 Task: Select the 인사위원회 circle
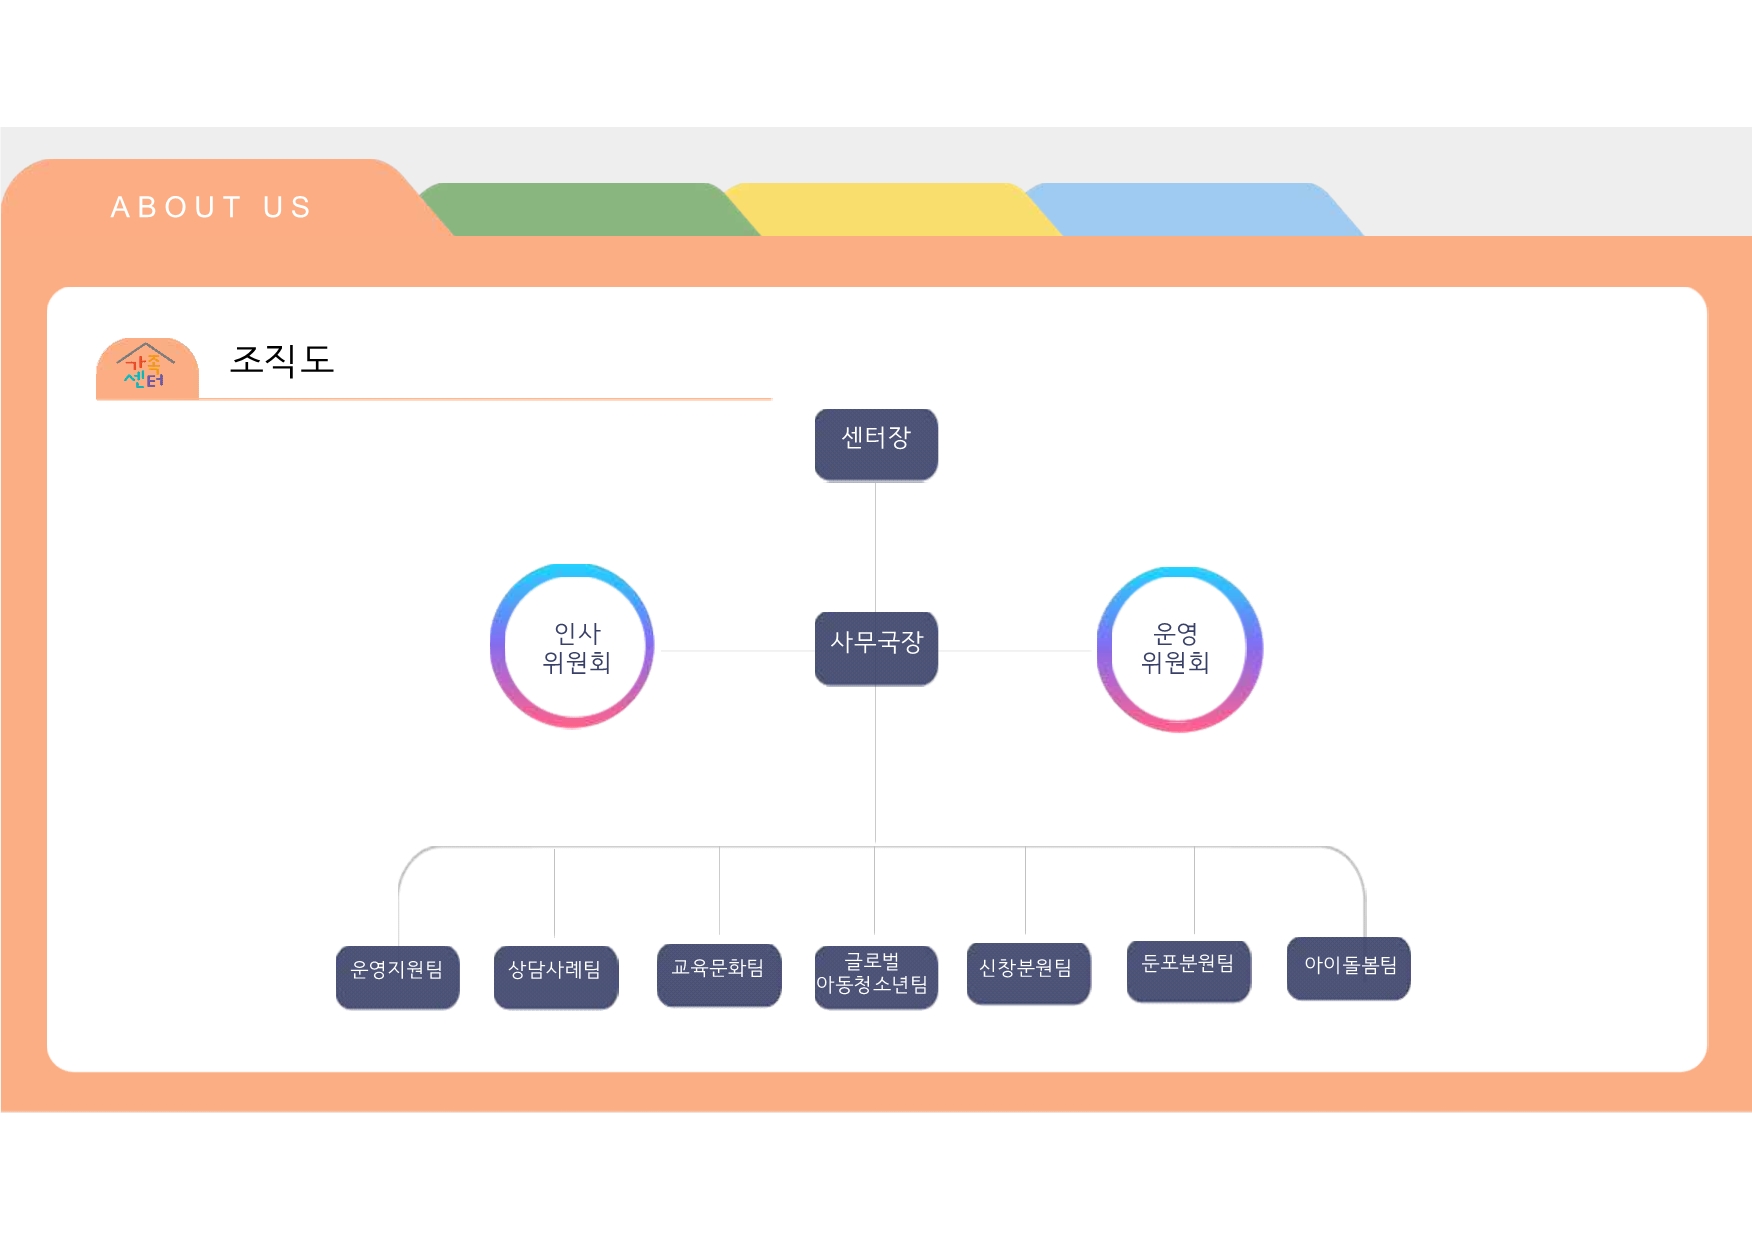pyautogui.click(x=573, y=647)
